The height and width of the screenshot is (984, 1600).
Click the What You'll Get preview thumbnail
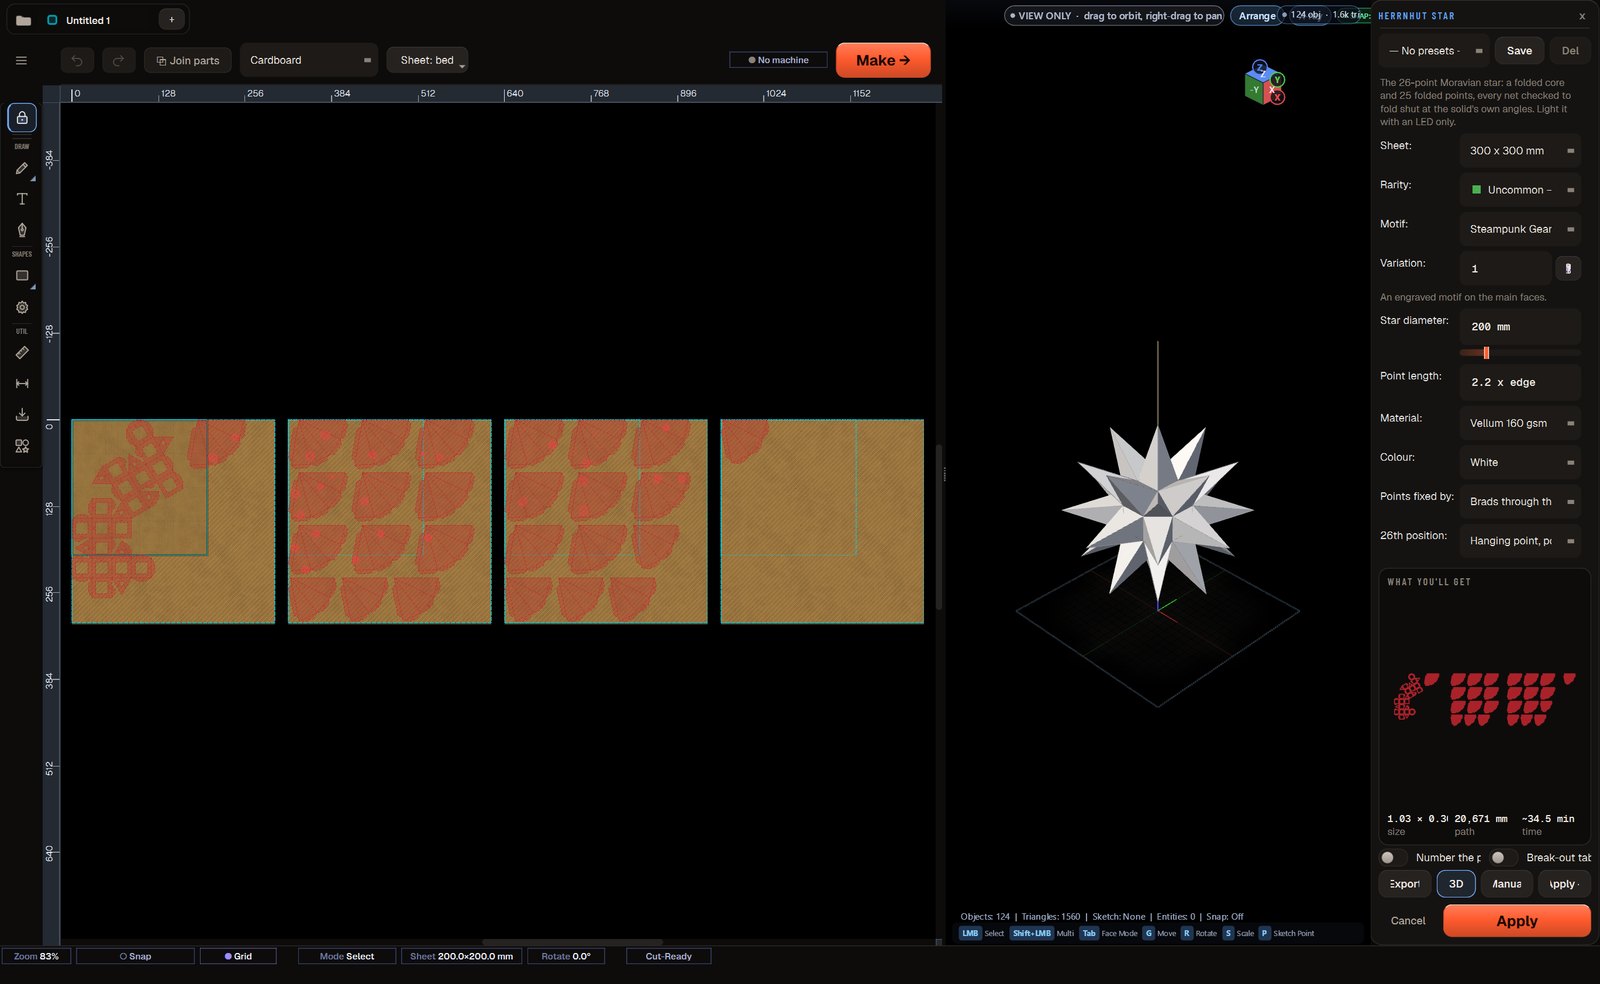(x=1484, y=699)
